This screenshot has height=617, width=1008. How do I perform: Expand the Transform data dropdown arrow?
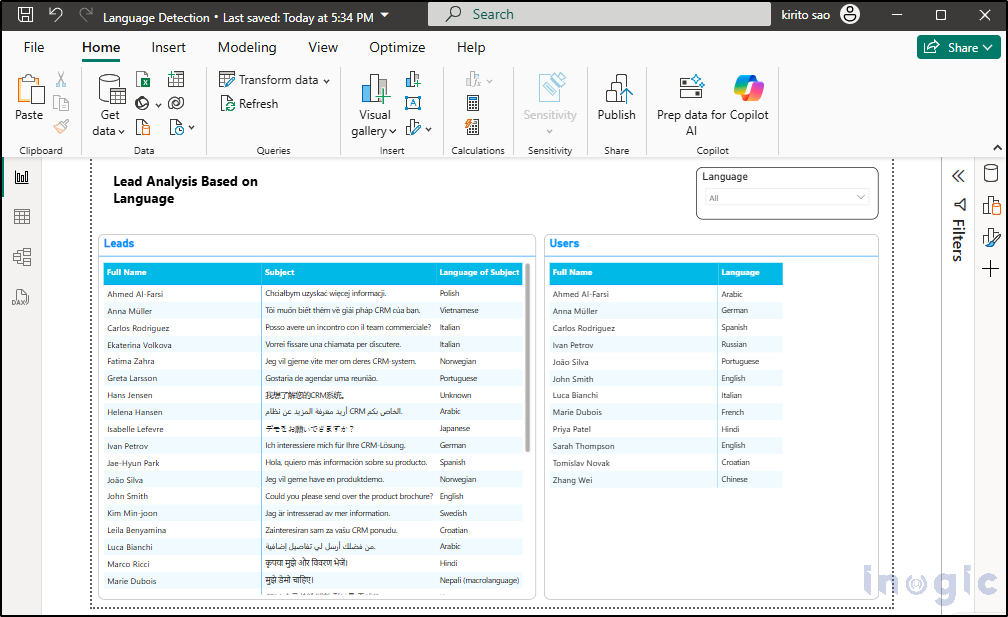click(327, 80)
